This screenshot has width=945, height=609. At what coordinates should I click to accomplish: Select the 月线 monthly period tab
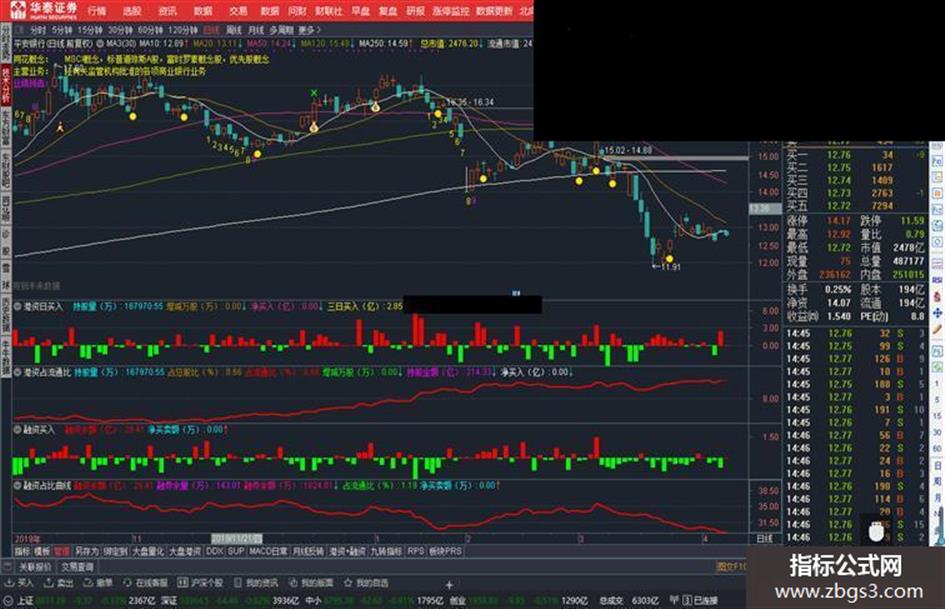[x=256, y=30]
